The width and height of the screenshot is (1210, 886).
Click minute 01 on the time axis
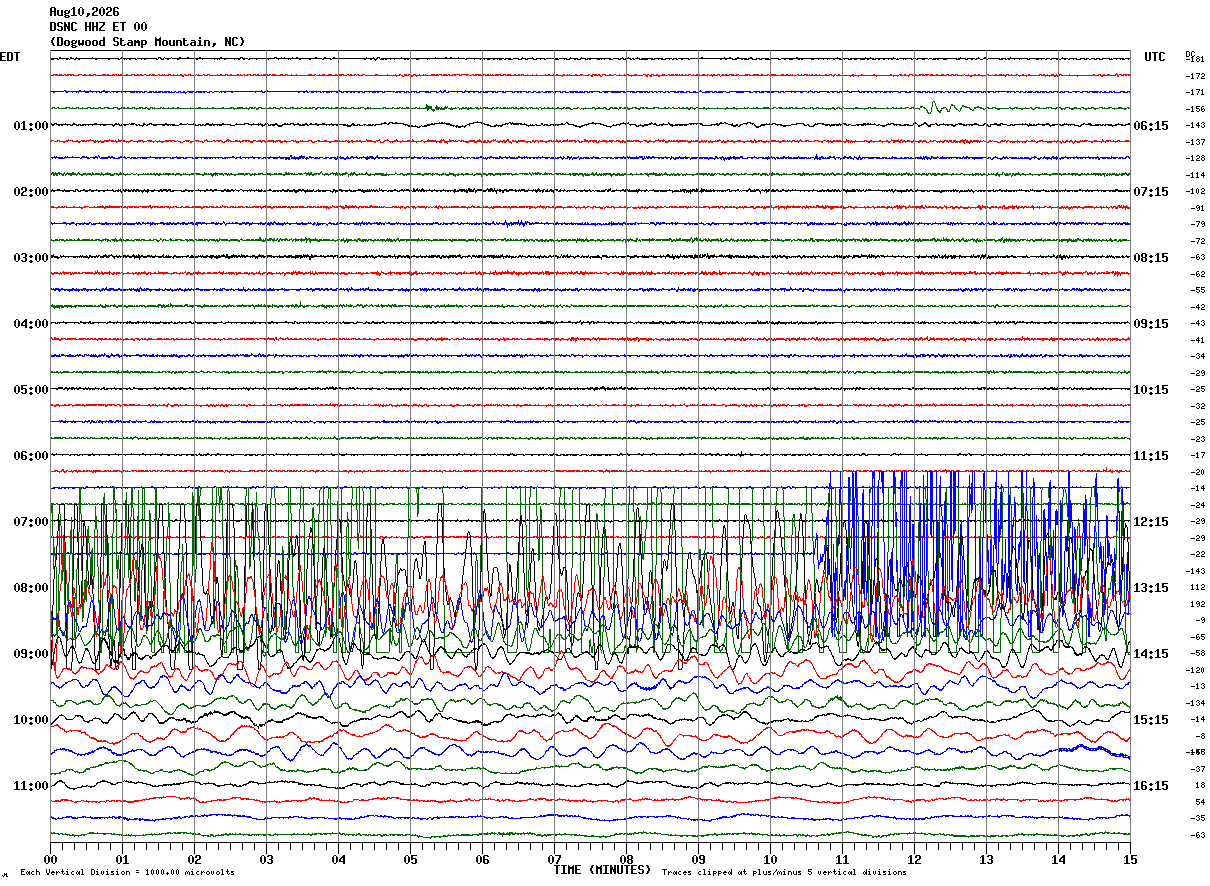pyautogui.click(x=122, y=859)
